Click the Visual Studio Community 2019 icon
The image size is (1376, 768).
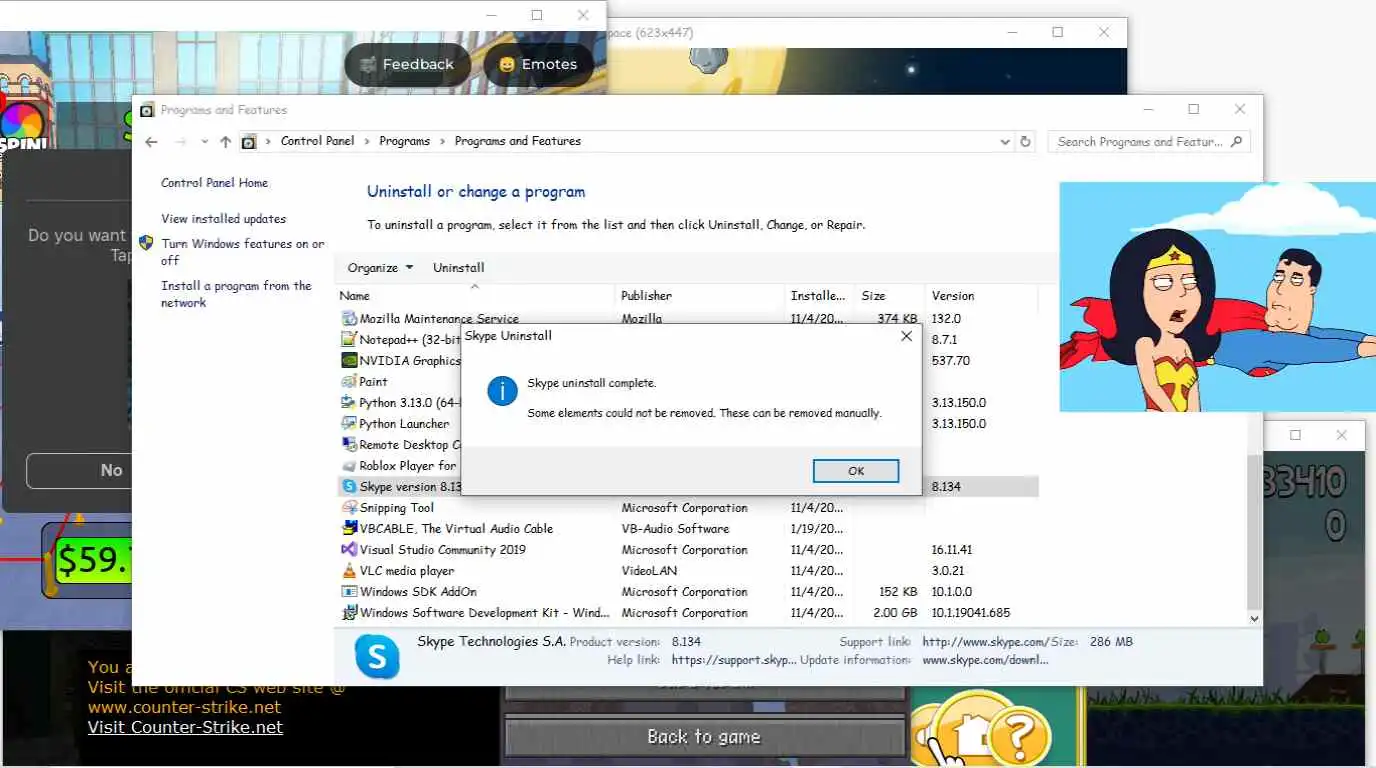pyautogui.click(x=349, y=550)
